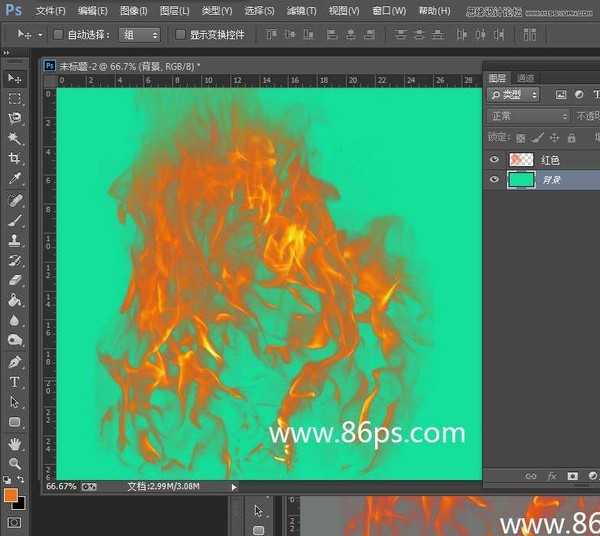Lock transparent pixels

pyautogui.click(x=520, y=138)
